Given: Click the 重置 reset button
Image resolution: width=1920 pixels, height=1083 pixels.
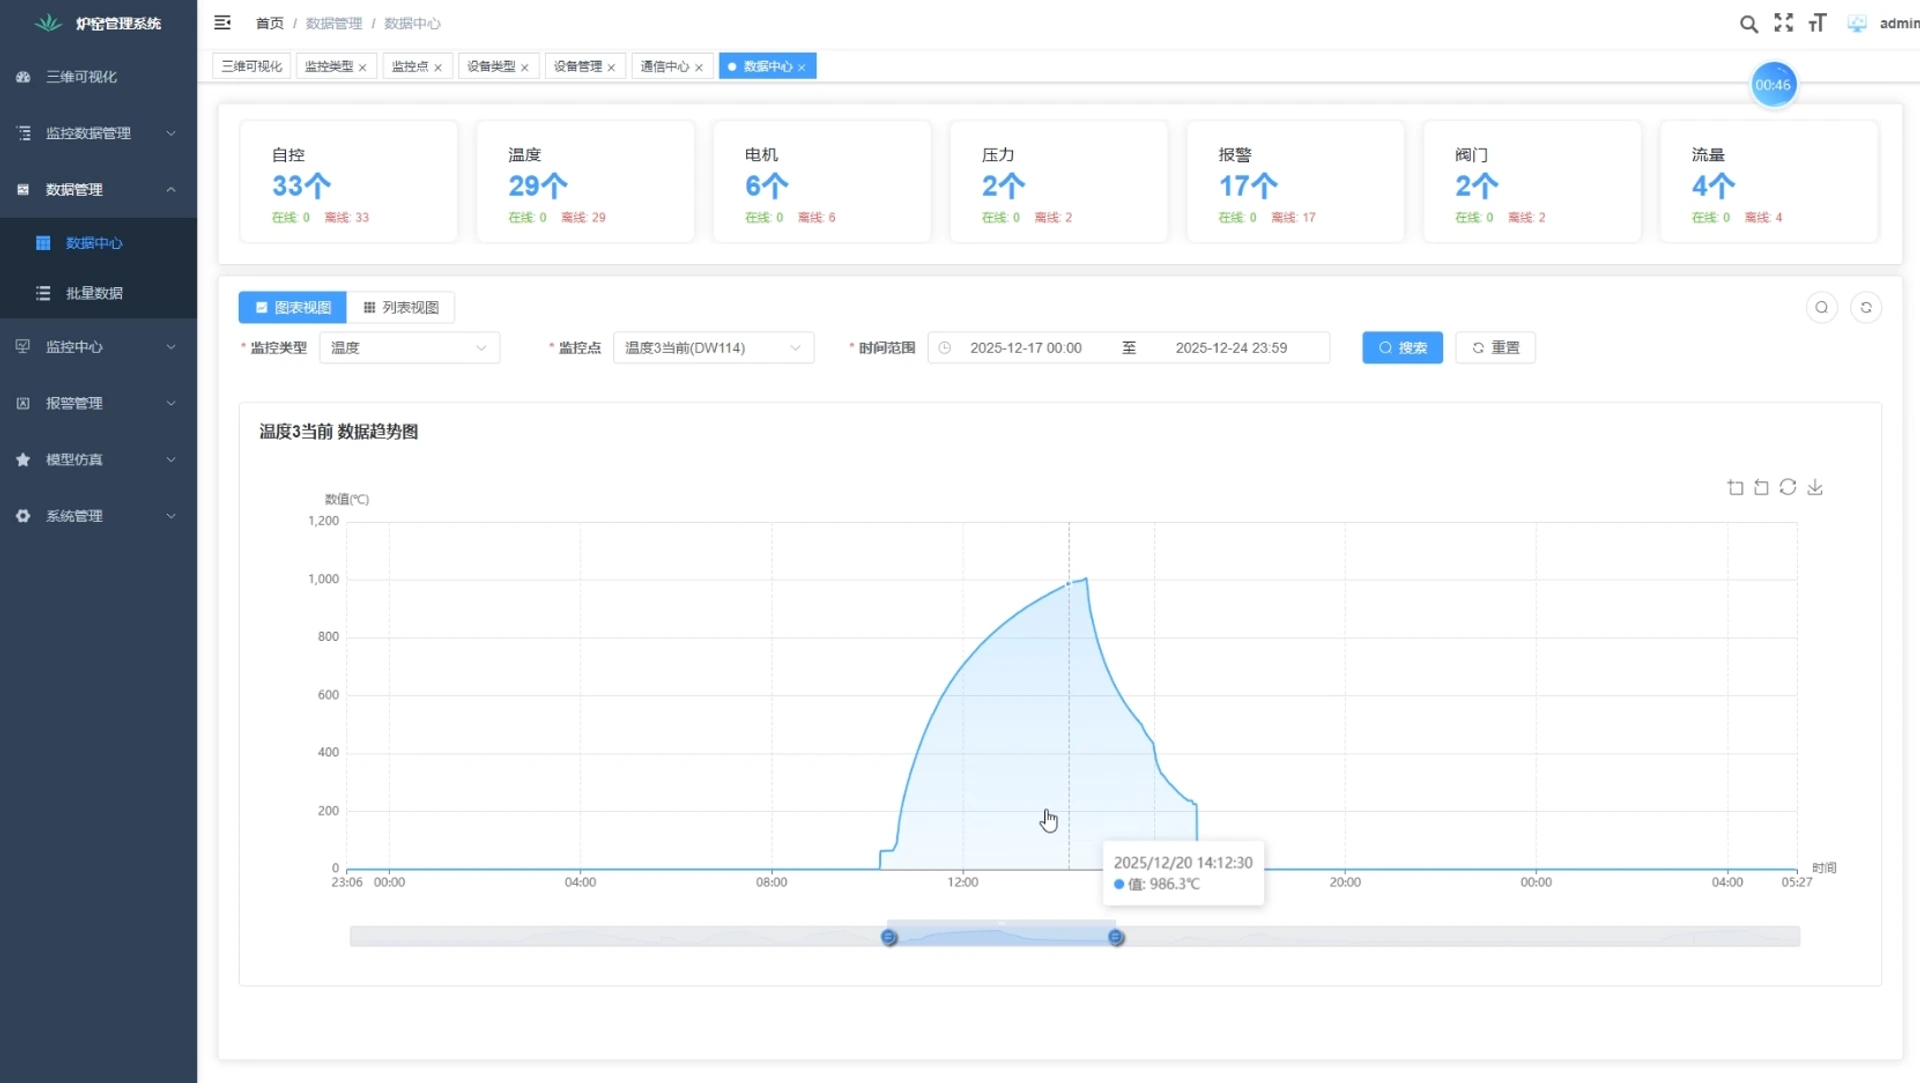Looking at the screenshot, I should click(x=1495, y=348).
